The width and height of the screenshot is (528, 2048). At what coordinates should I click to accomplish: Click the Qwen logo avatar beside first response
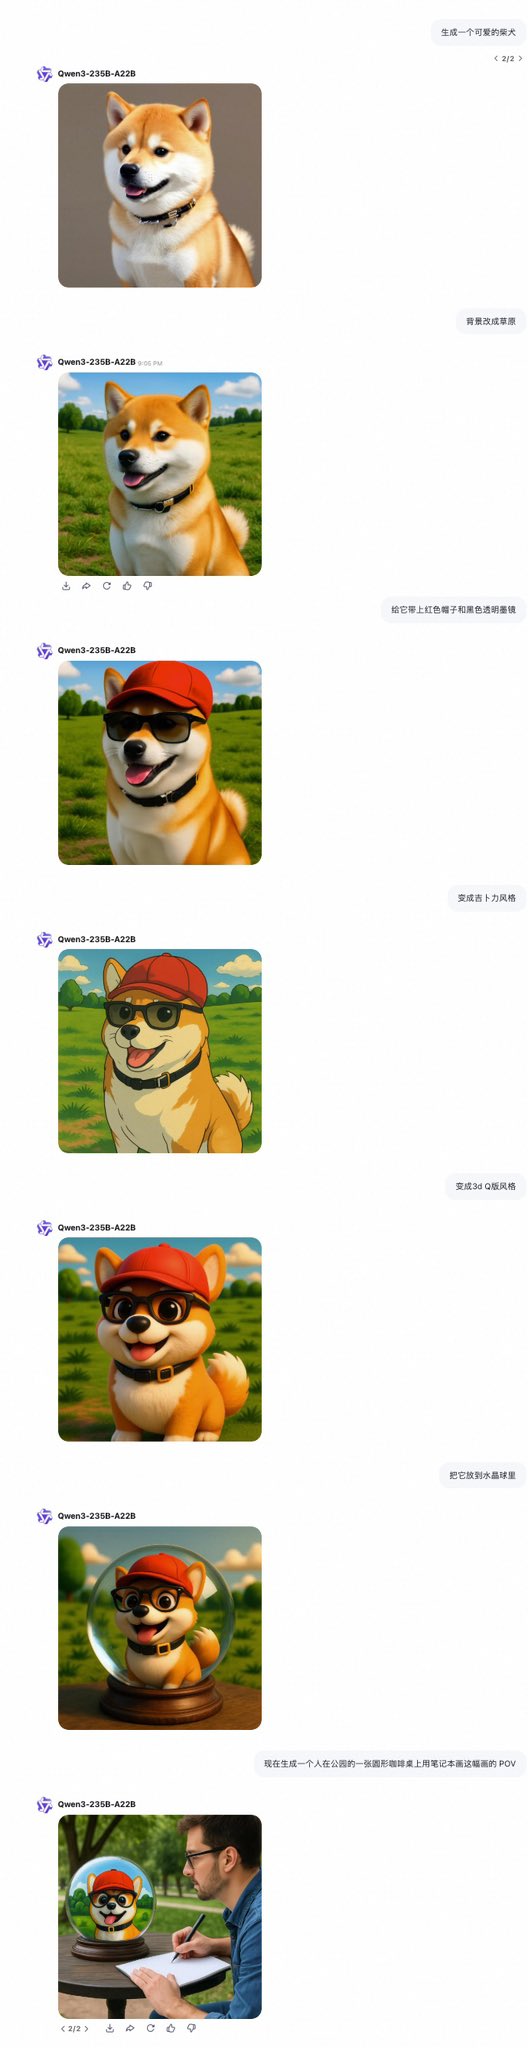coord(44,74)
